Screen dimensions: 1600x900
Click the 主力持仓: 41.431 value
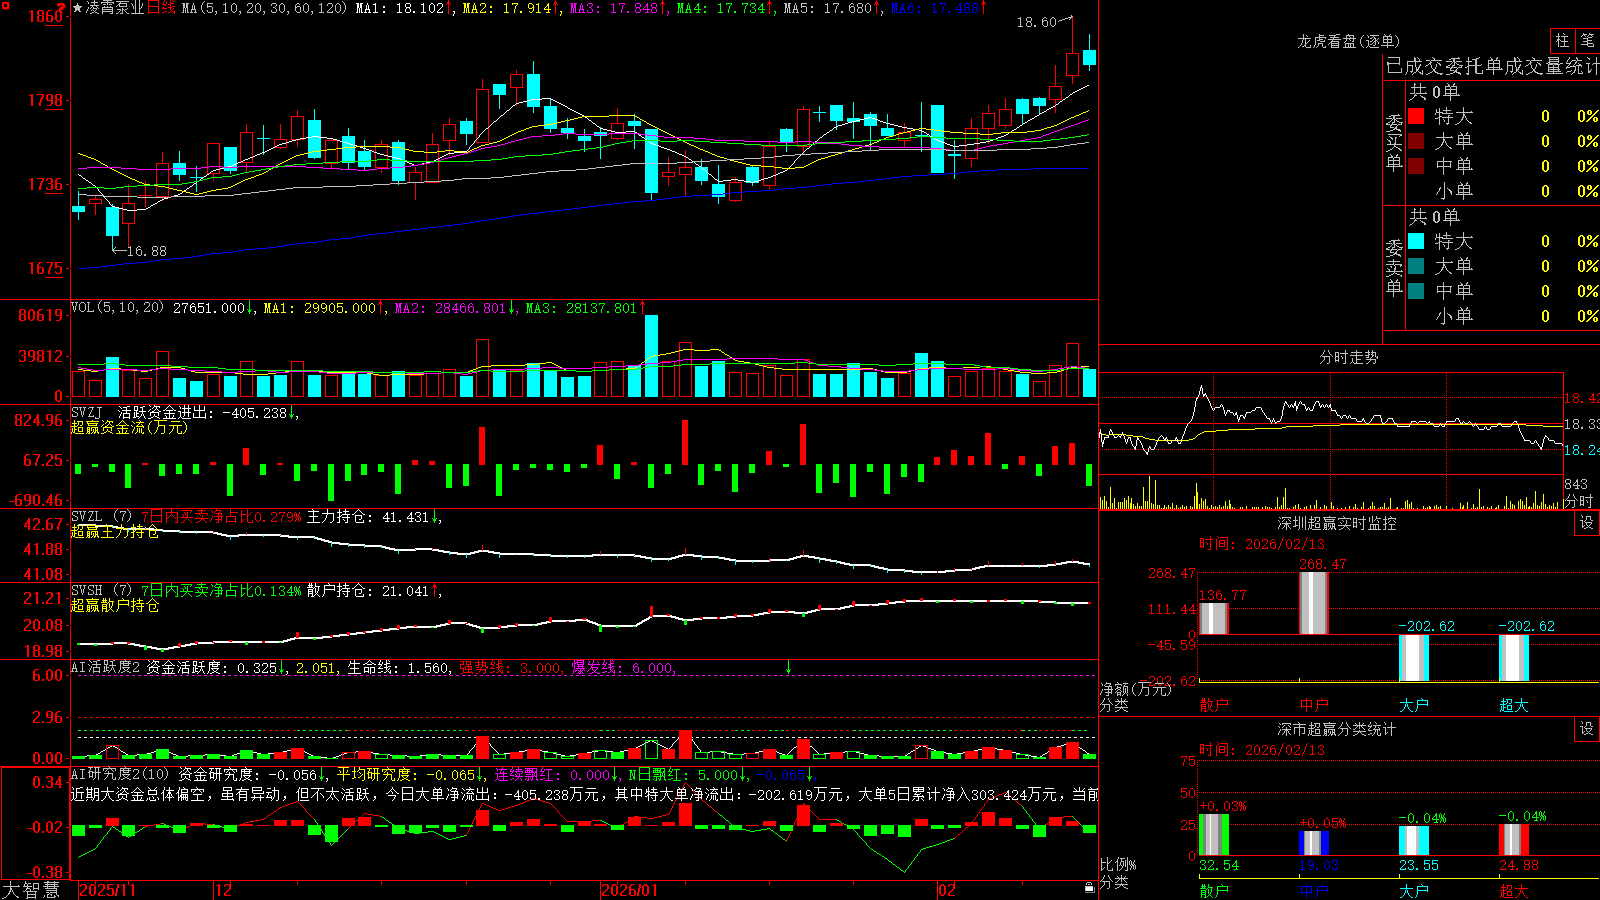pyautogui.click(x=368, y=517)
